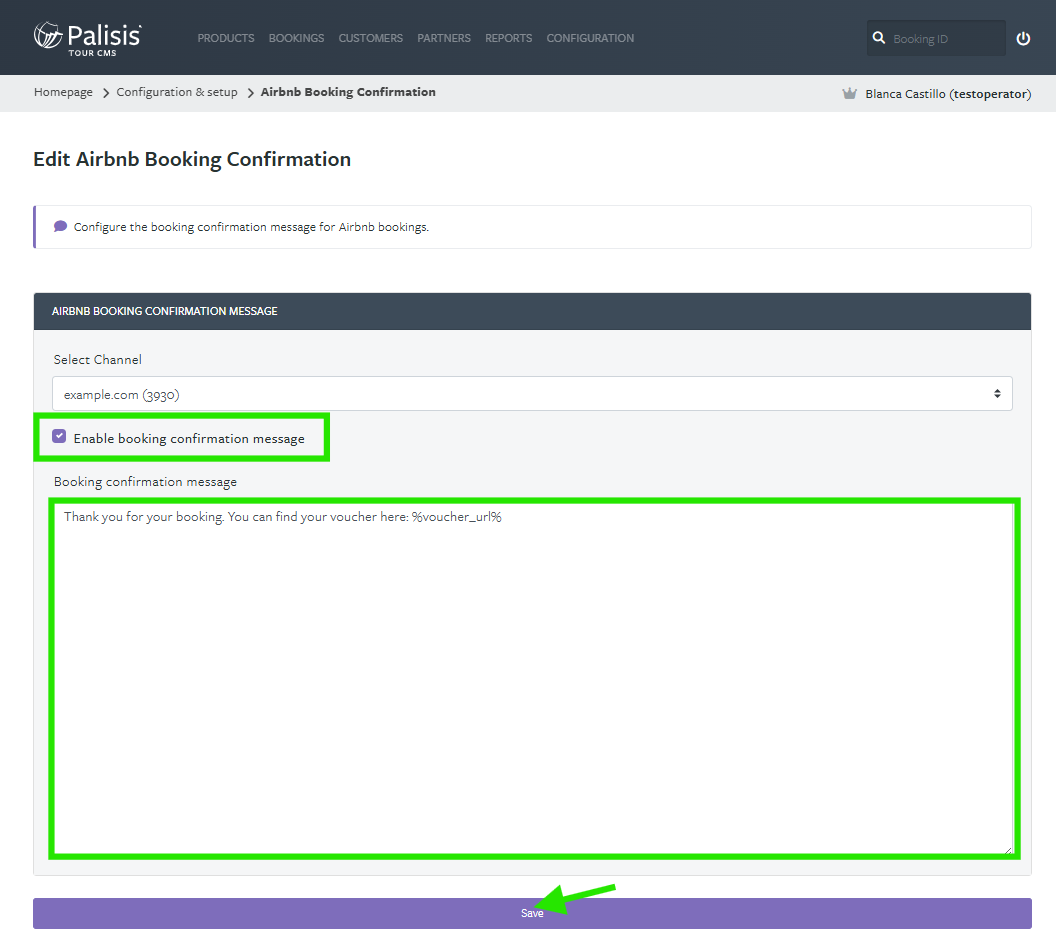Viewport: 1056px width, 936px height.
Task: Click the power logout icon
Action: click(1023, 38)
